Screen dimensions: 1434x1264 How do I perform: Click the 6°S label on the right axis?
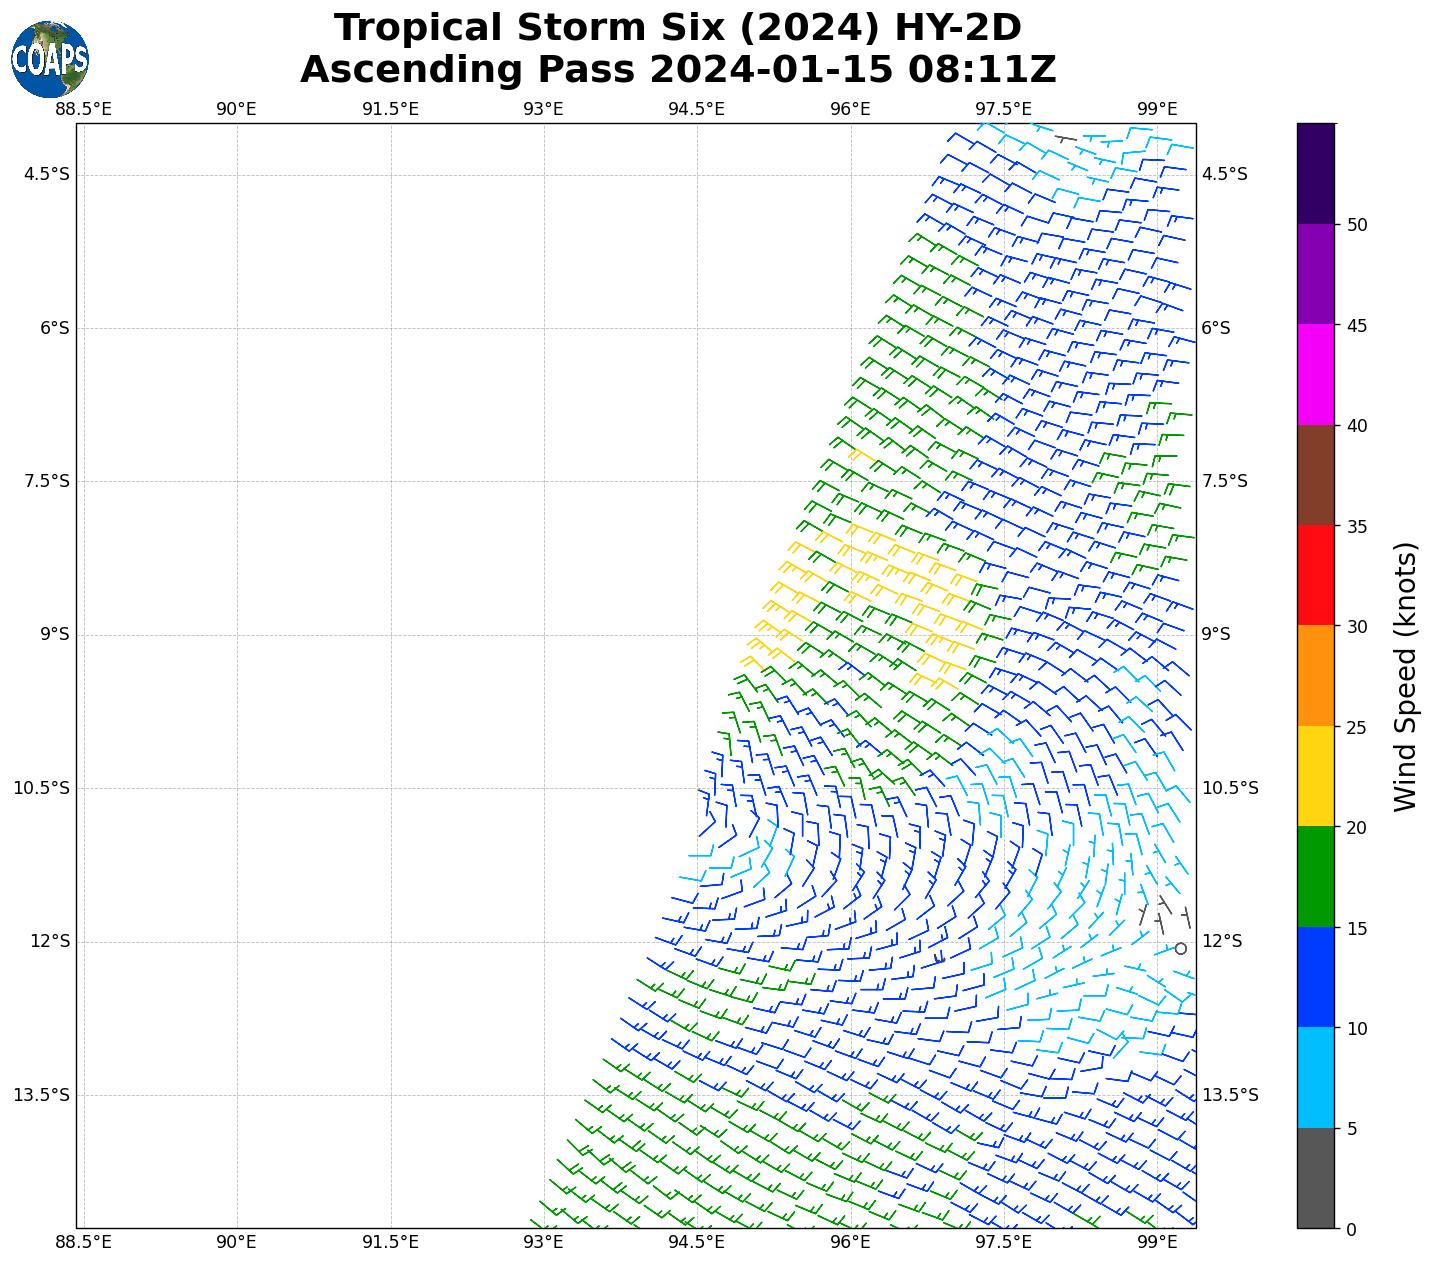click(x=1215, y=328)
